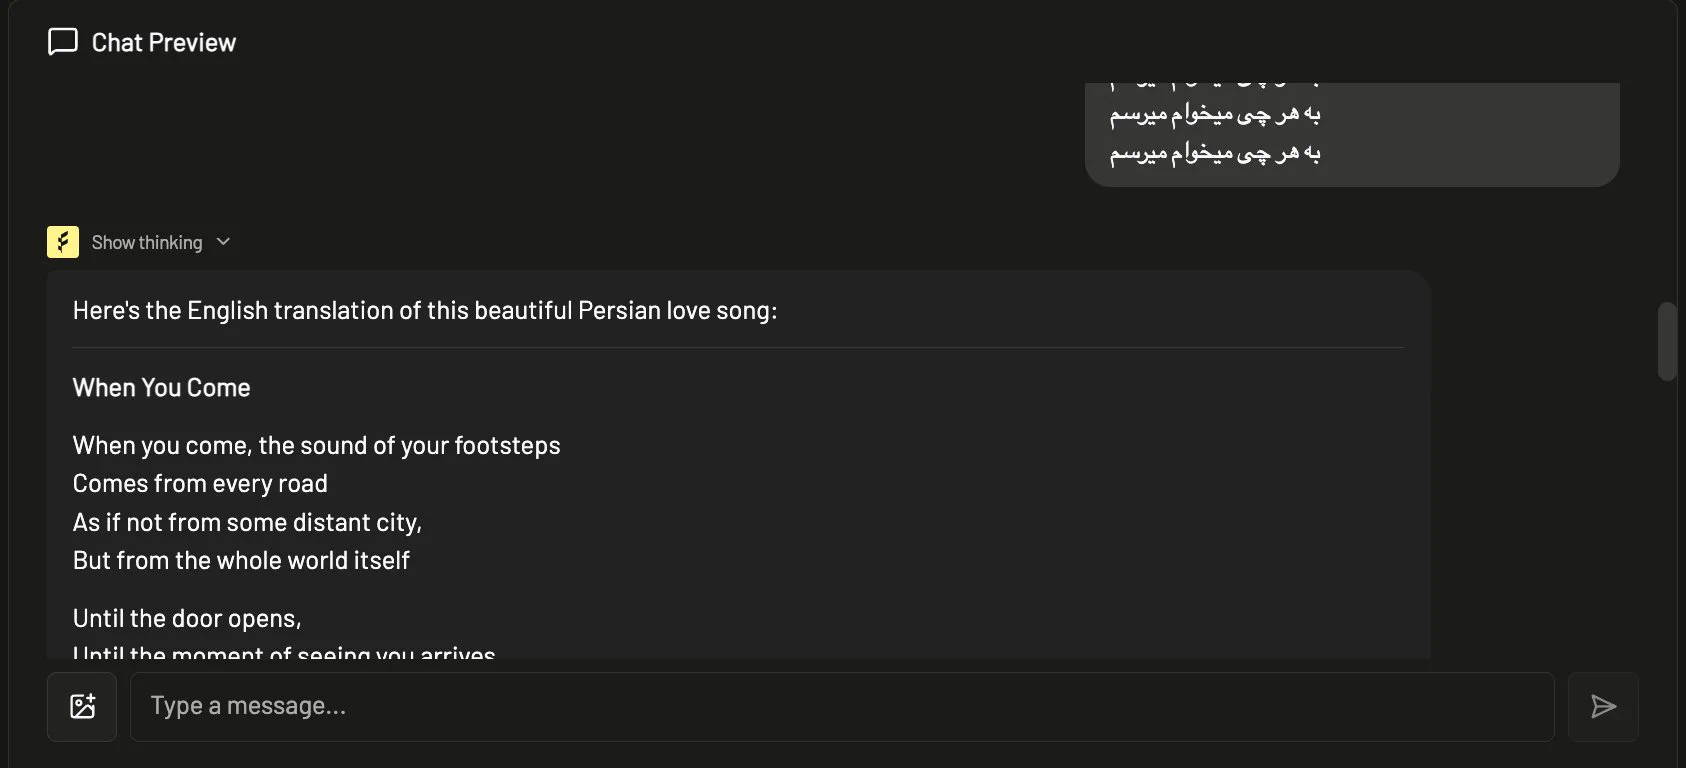Expand the Show thinking chevron
The width and height of the screenshot is (1686, 768).
pyautogui.click(x=223, y=242)
